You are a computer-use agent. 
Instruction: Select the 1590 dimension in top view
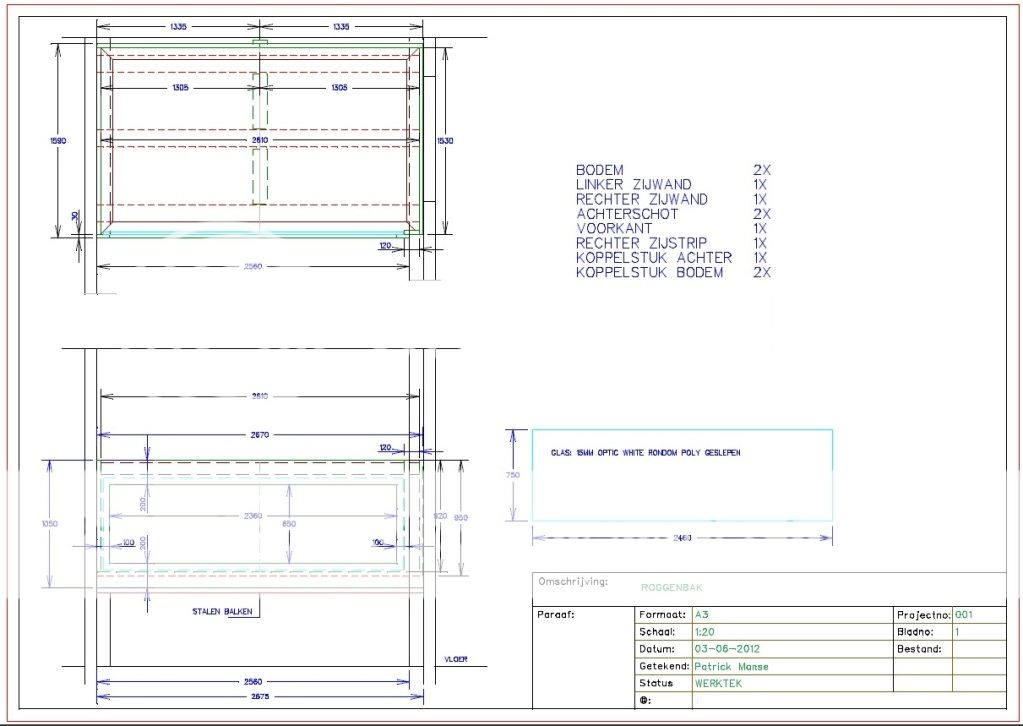tap(59, 141)
